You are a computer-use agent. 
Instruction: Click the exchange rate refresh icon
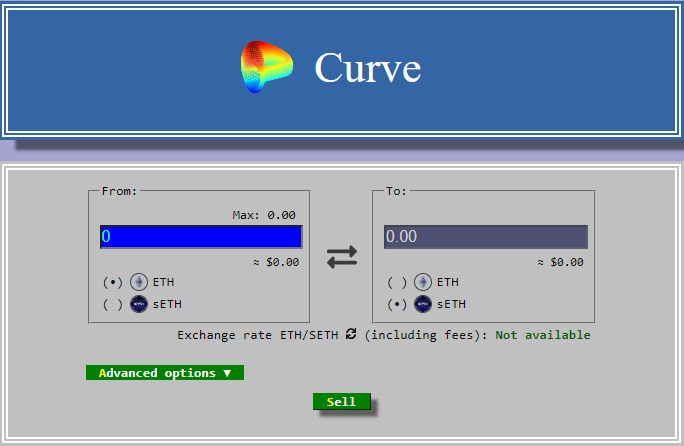click(x=351, y=334)
